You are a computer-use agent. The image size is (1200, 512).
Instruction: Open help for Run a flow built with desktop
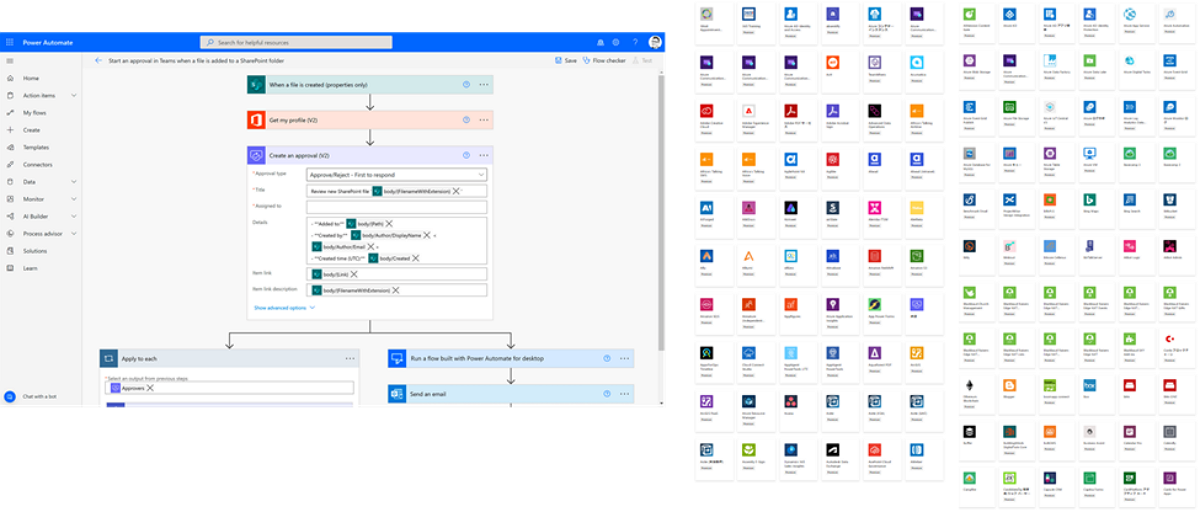606,358
